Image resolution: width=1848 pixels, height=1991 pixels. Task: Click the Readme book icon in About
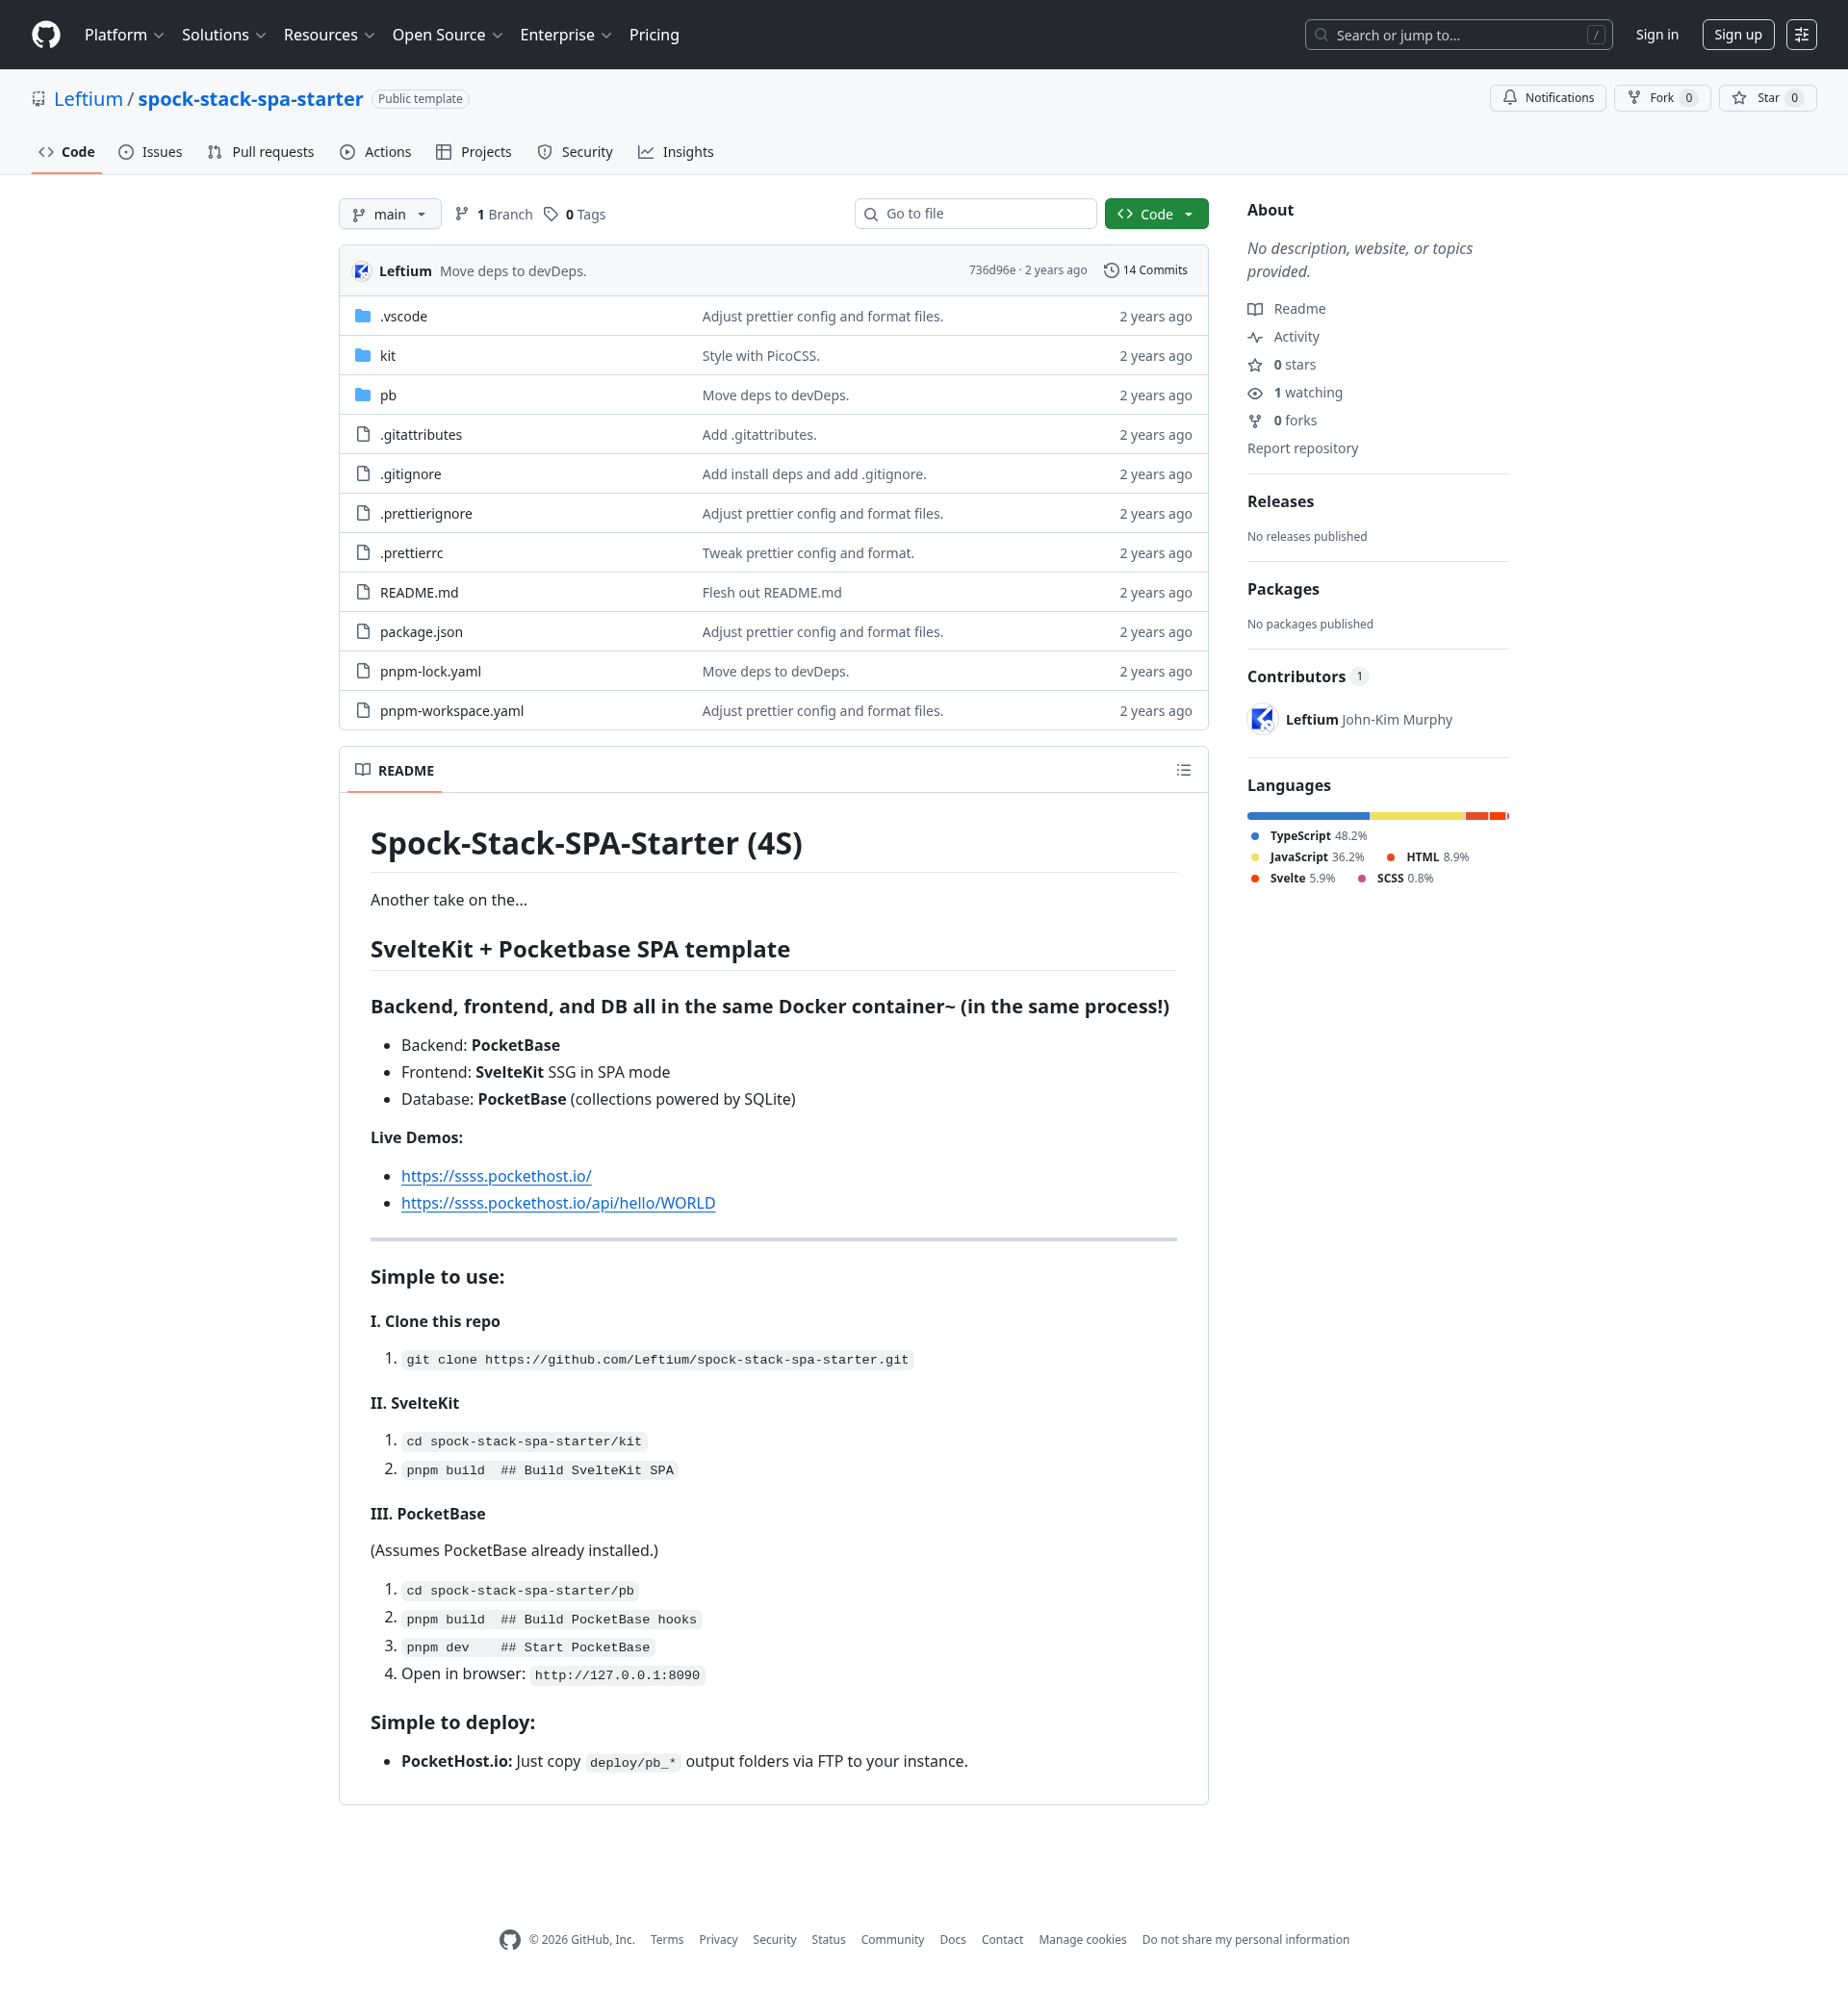click(1255, 309)
